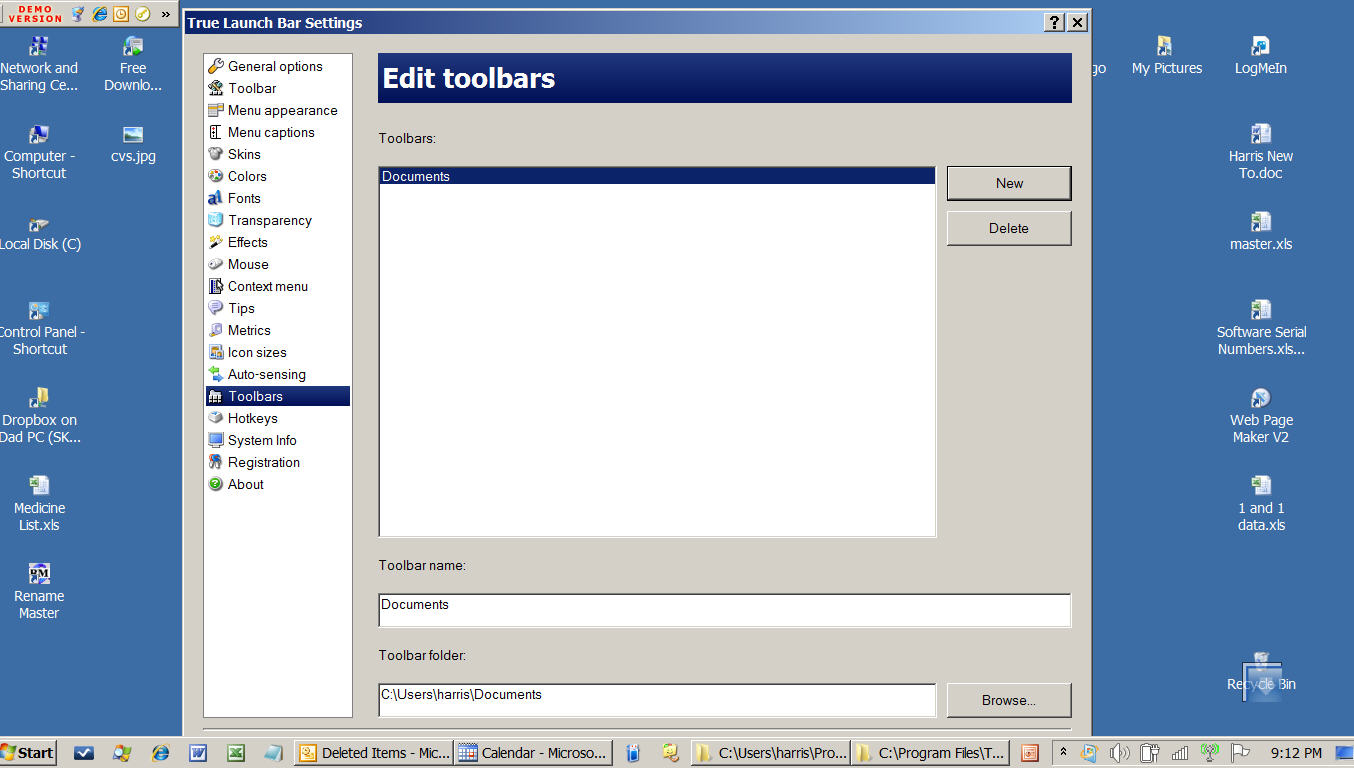Browse for a toolbar folder
Viewport: 1354px width, 768px height.
click(1008, 700)
